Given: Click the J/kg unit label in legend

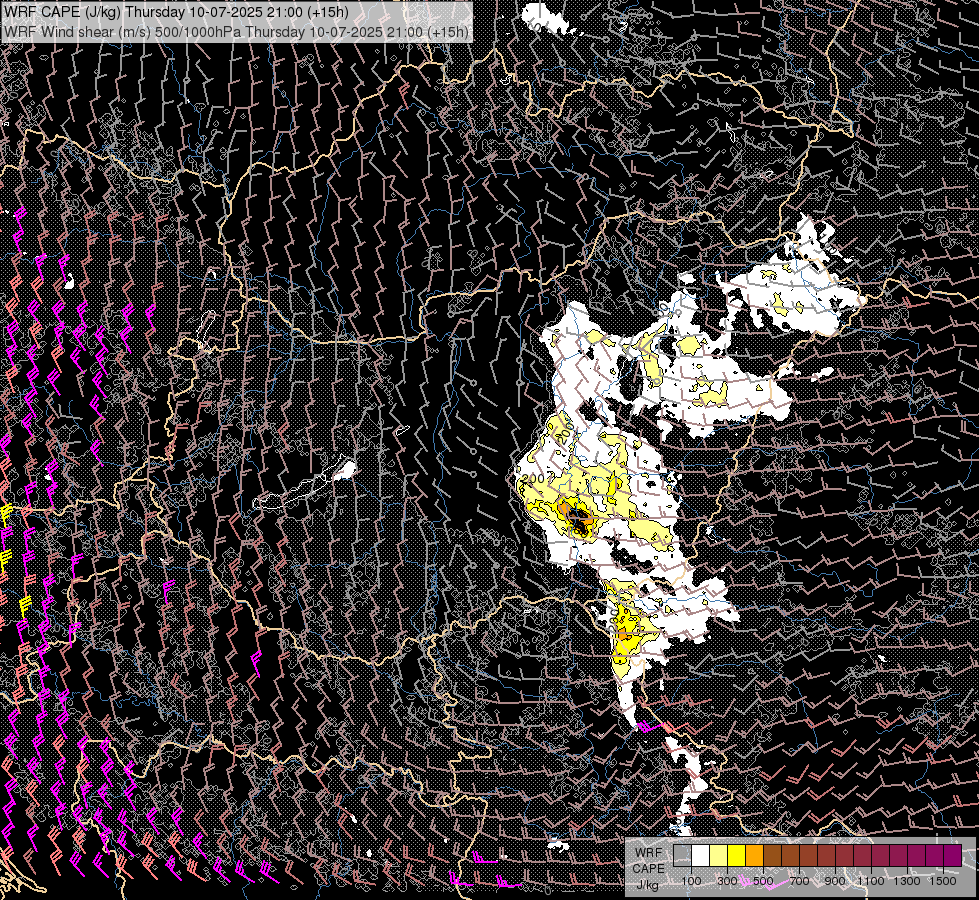Looking at the screenshot, I should [648, 884].
